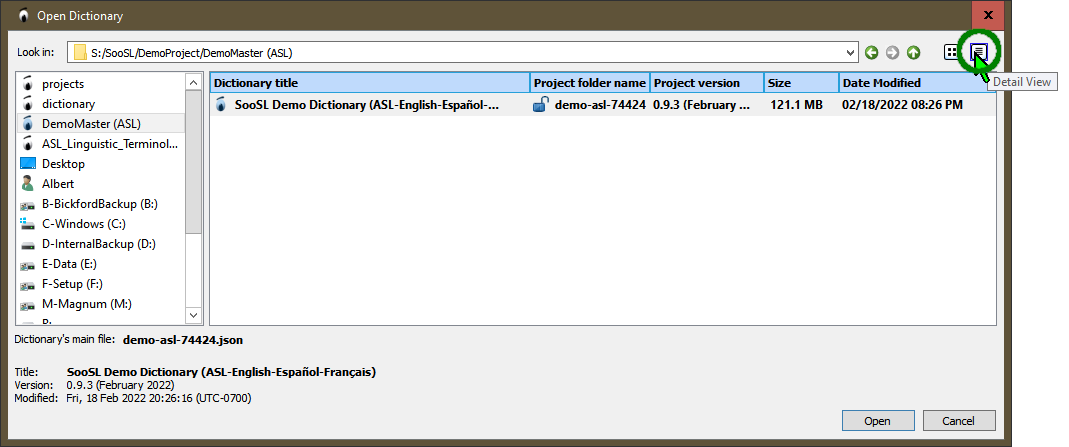Click the SooSL icon of the dictionary row
Viewport: 1069px width, 447px height.
click(221, 104)
